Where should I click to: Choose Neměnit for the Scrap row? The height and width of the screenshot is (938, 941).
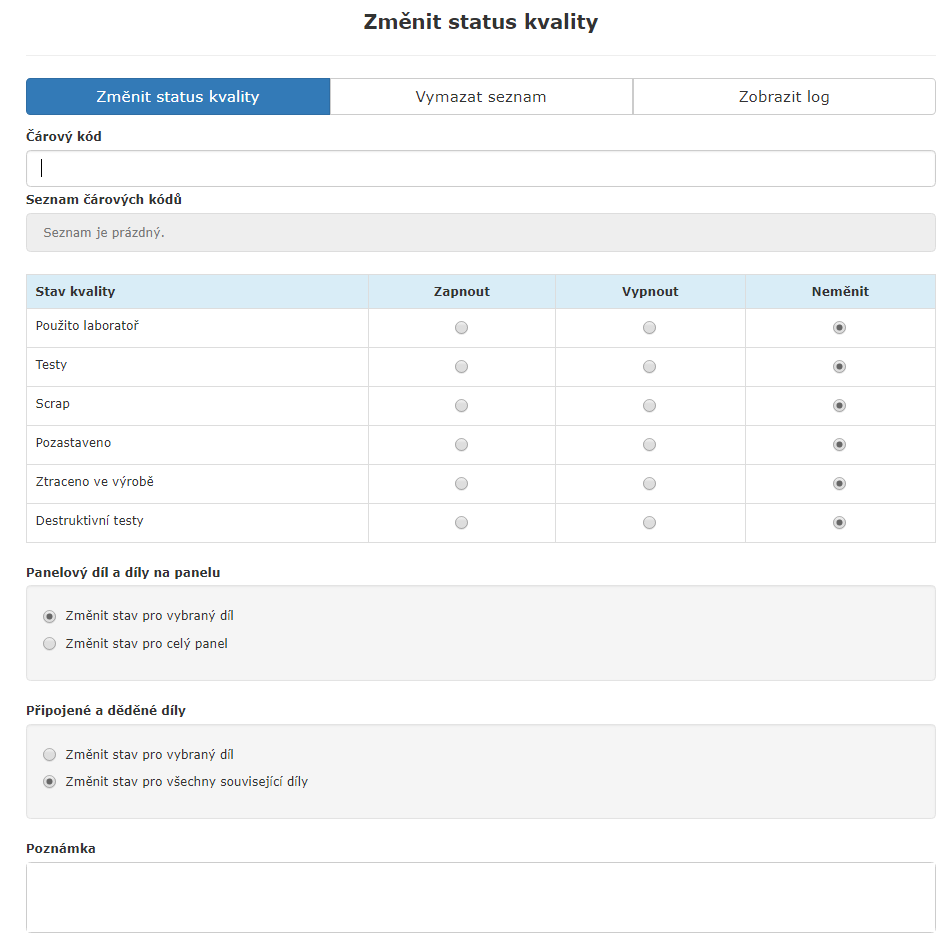[840, 406]
